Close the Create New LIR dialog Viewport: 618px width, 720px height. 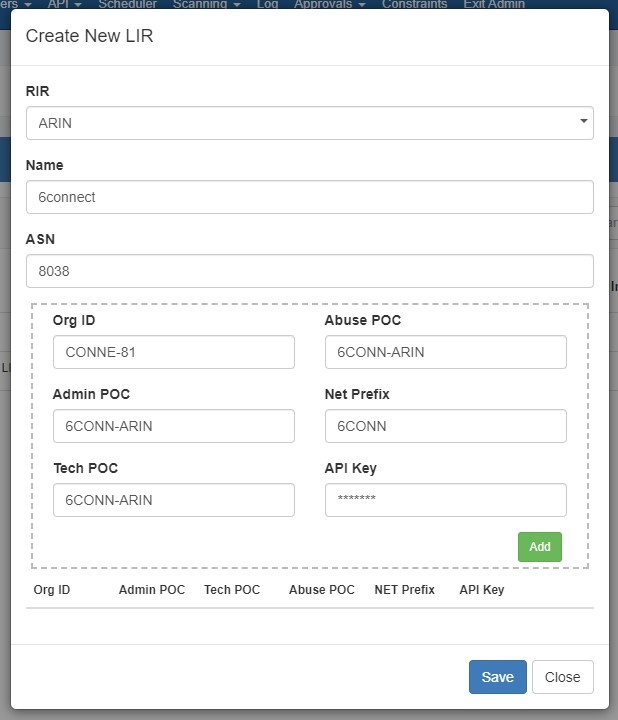coord(562,677)
